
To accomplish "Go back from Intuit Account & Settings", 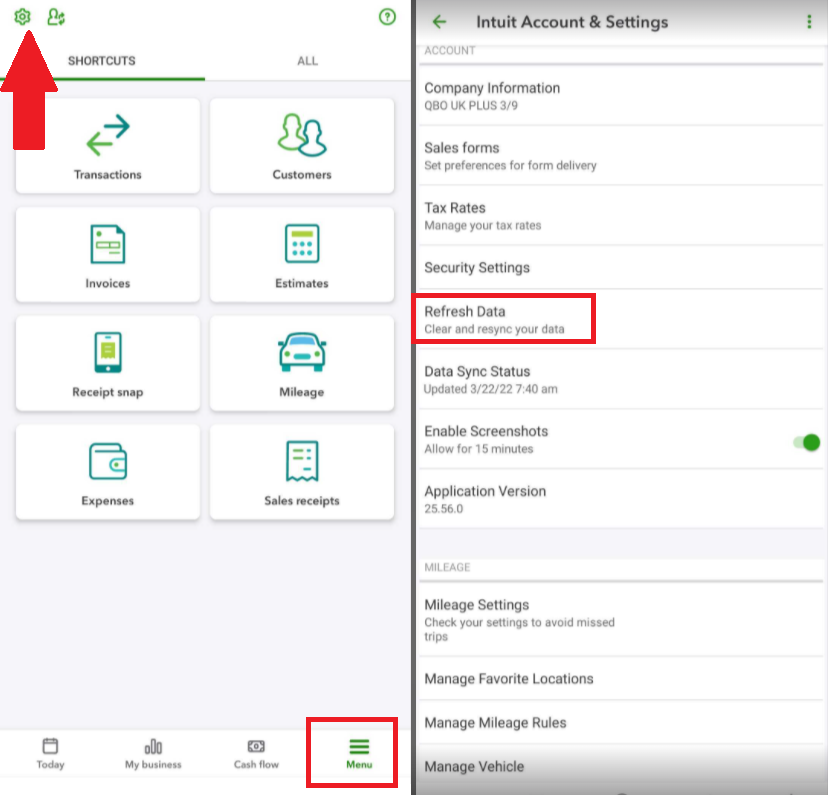I will point(439,22).
